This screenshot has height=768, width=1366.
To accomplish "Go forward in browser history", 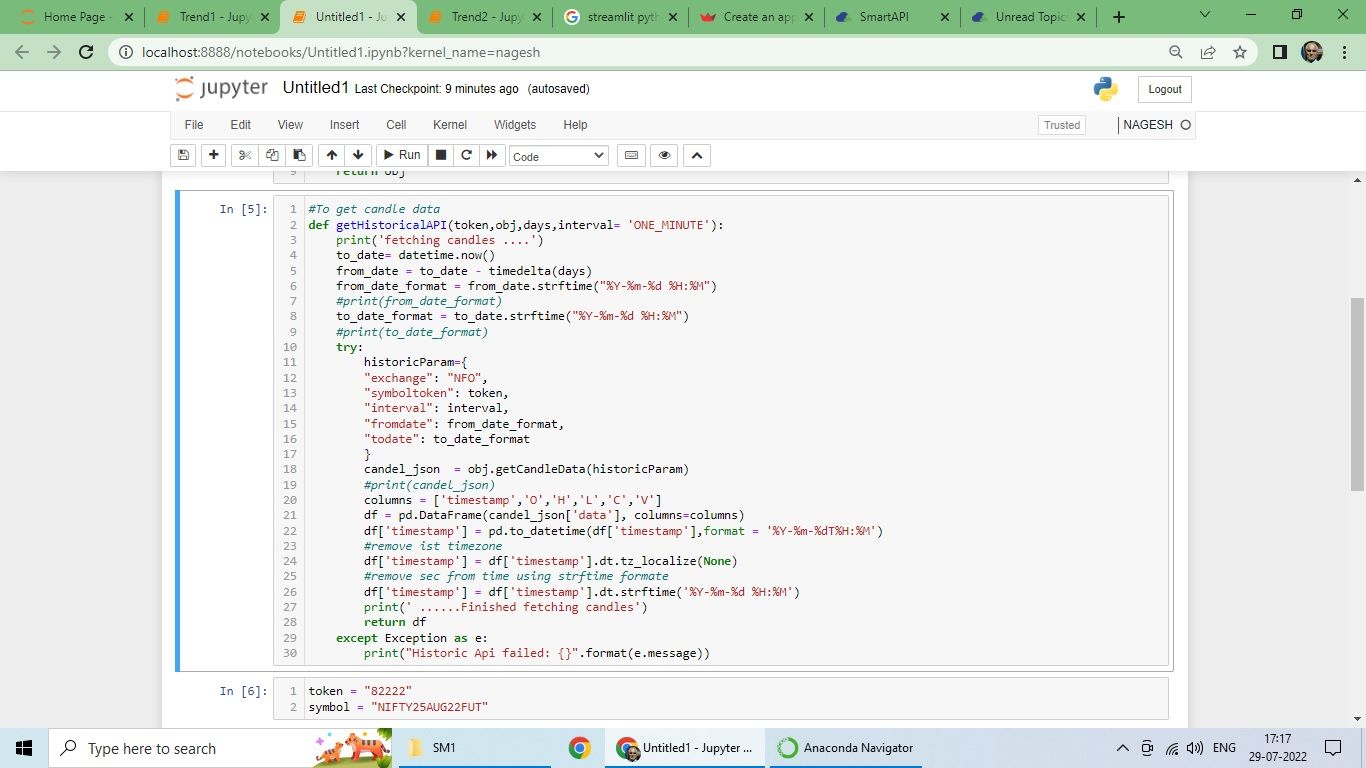I will coord(54,53).
